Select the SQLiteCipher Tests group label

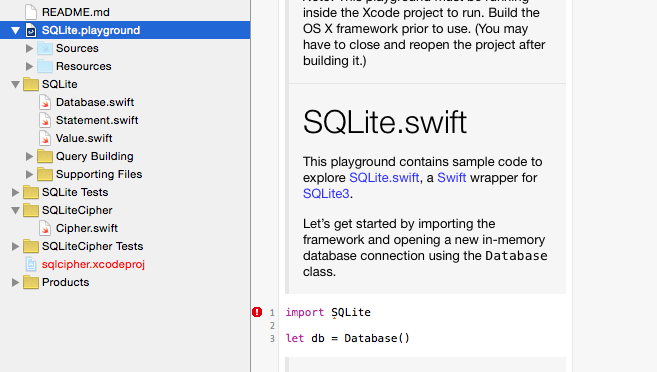pyautogui.click(x=93, y=246)
